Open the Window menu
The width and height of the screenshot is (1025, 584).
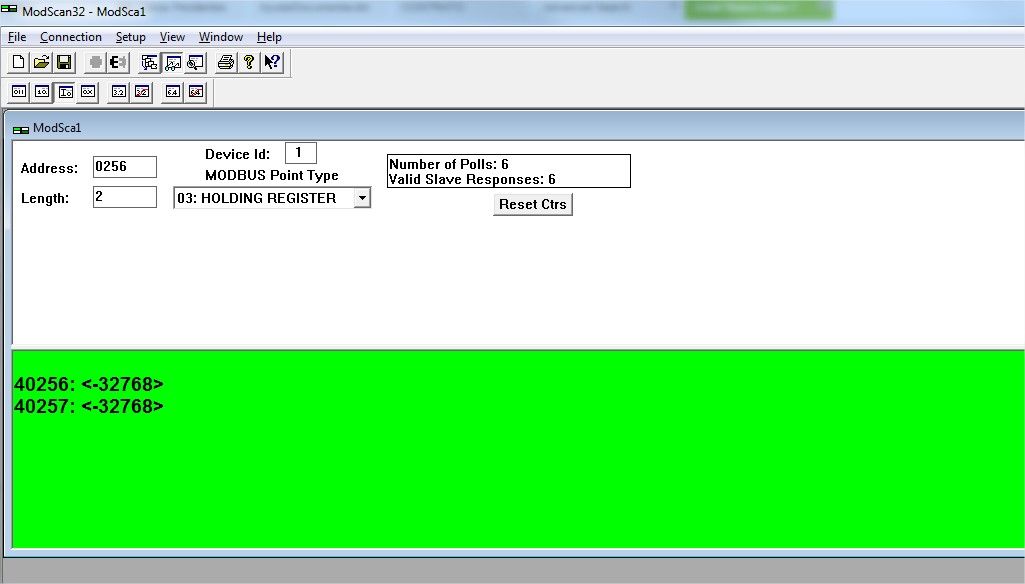tap(221, 37)
